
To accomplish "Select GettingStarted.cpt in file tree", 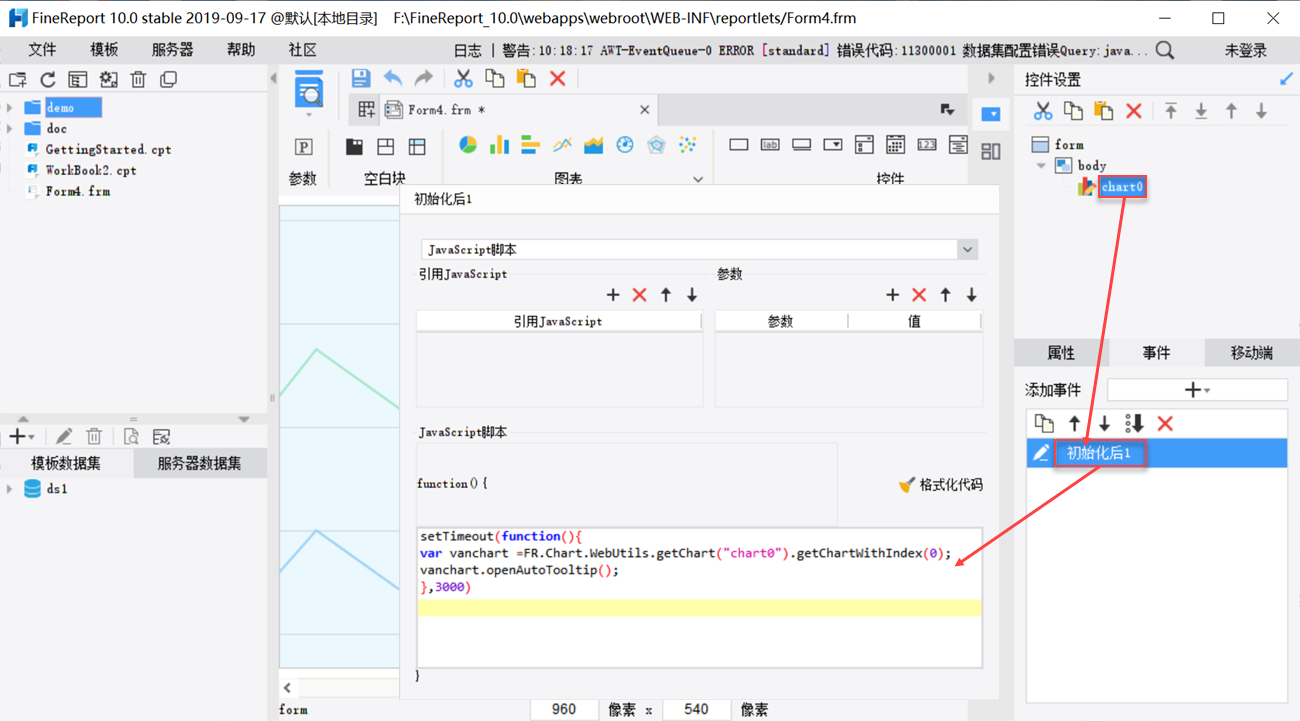I will click(108, 150).
